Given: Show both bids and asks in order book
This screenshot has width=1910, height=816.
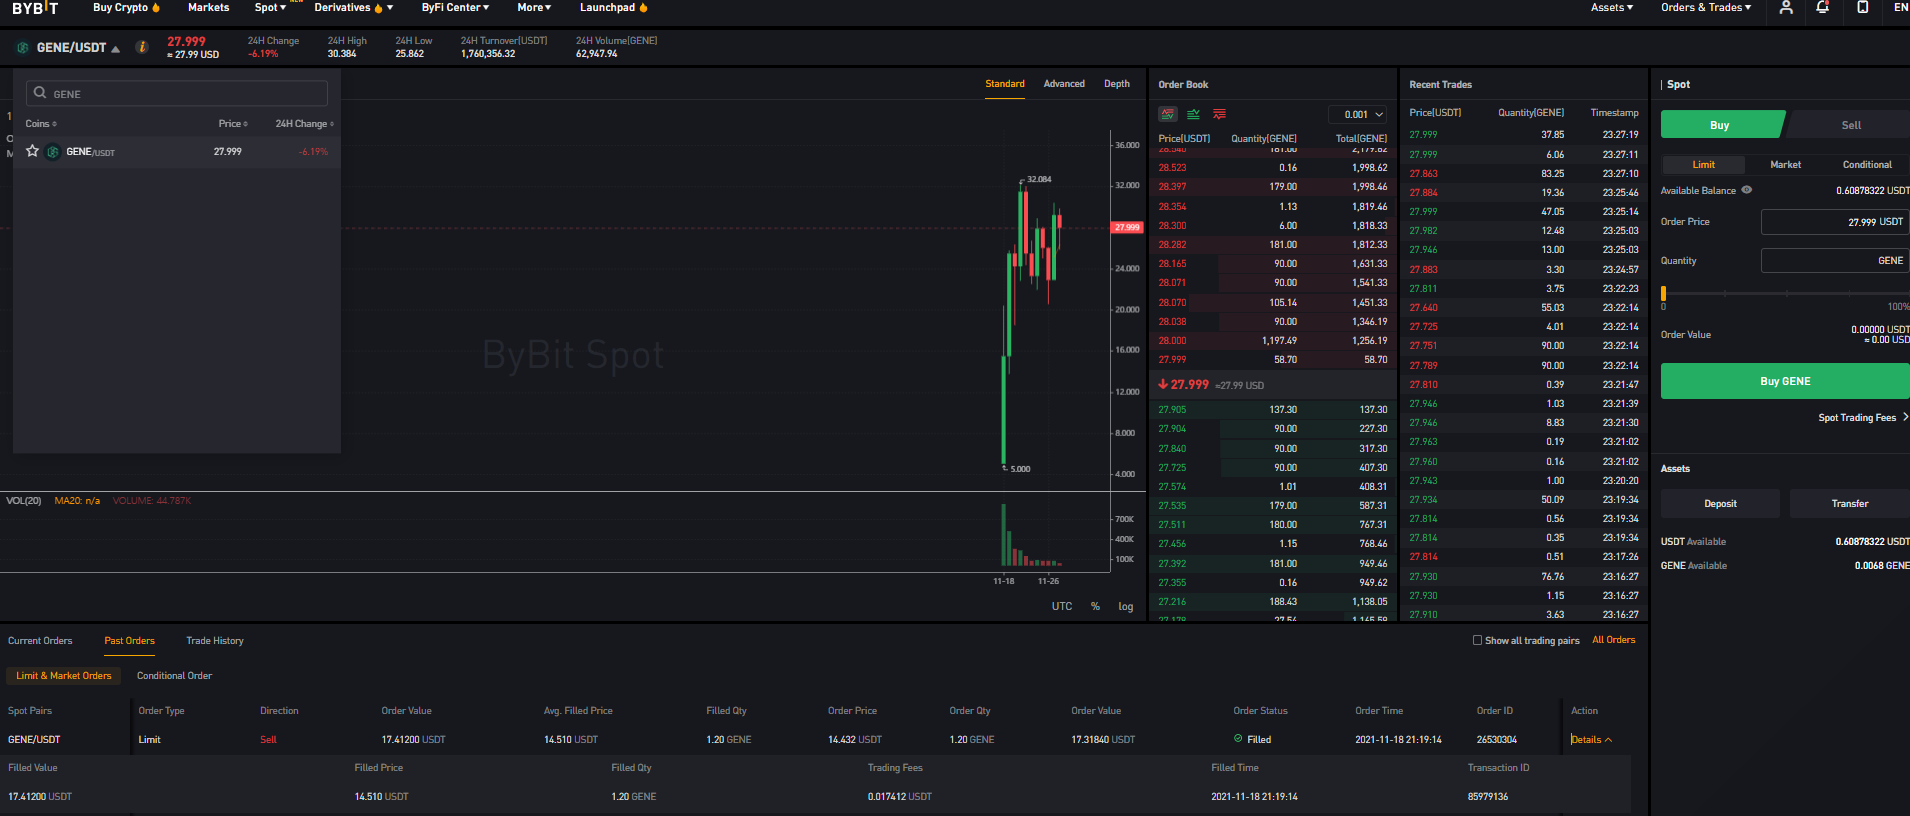Looking at the screenshot, I should point(1167,114).
